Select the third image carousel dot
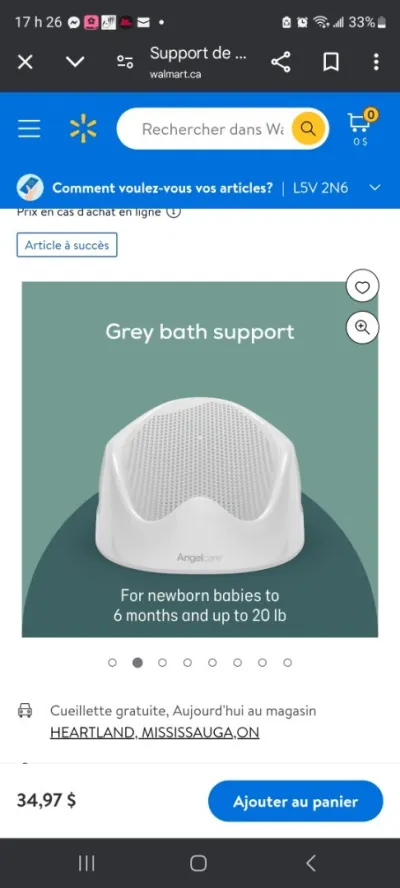This screenshot has width=400, height=888. click(162, 662)
